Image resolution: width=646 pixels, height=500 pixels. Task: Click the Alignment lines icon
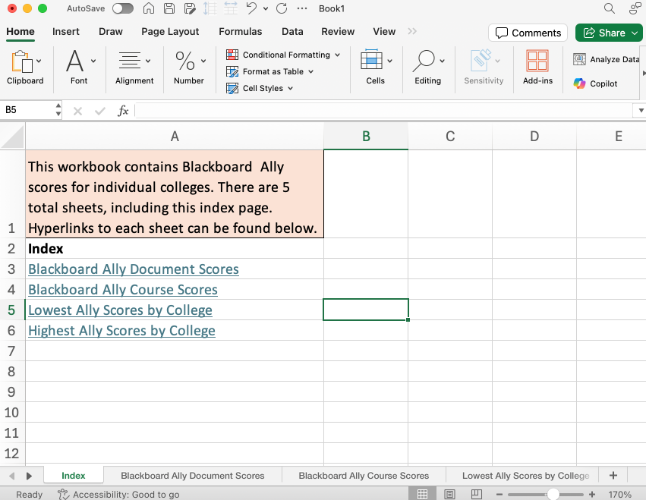[130, 61]
